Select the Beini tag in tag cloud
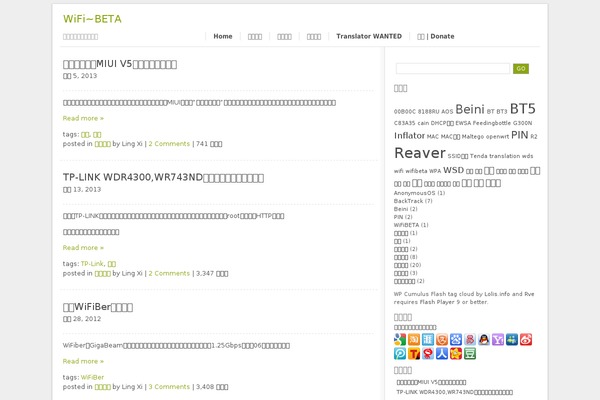The width and height of the screenshot is (600, 400). tap(470, 109)
